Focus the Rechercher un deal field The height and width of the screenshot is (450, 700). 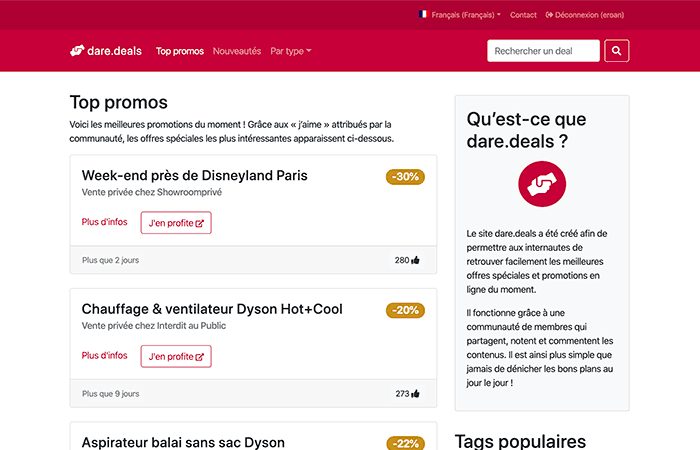pos(543,51)
